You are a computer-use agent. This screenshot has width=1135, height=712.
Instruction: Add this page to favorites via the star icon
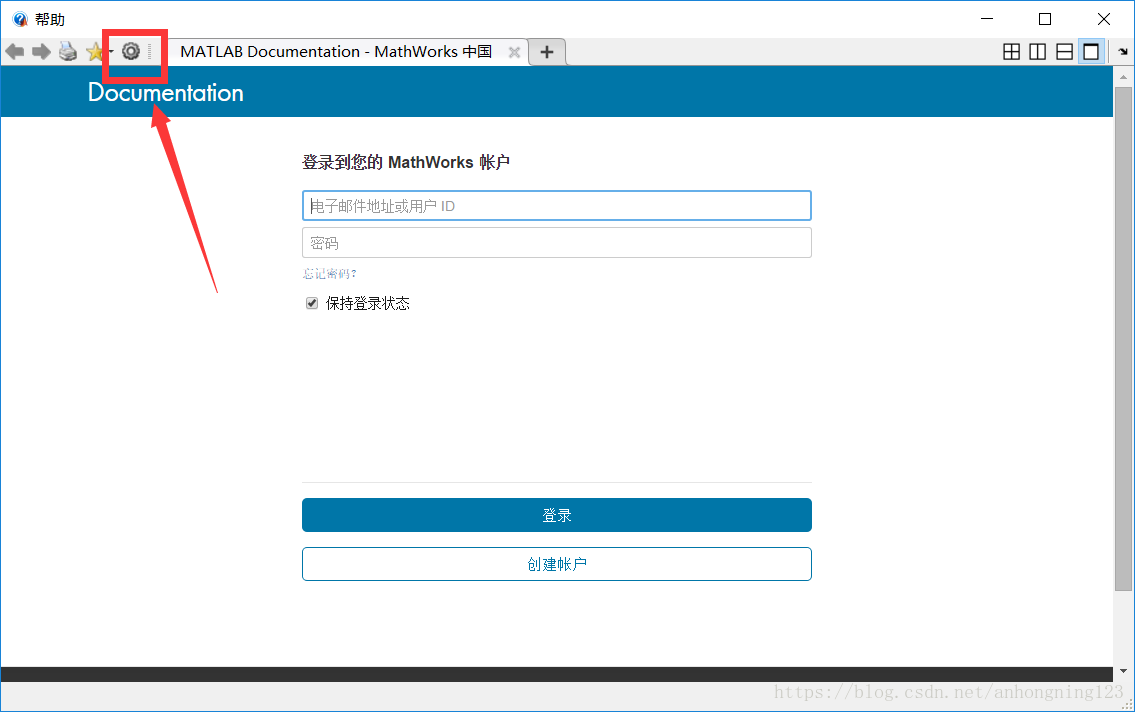point(96,51)
